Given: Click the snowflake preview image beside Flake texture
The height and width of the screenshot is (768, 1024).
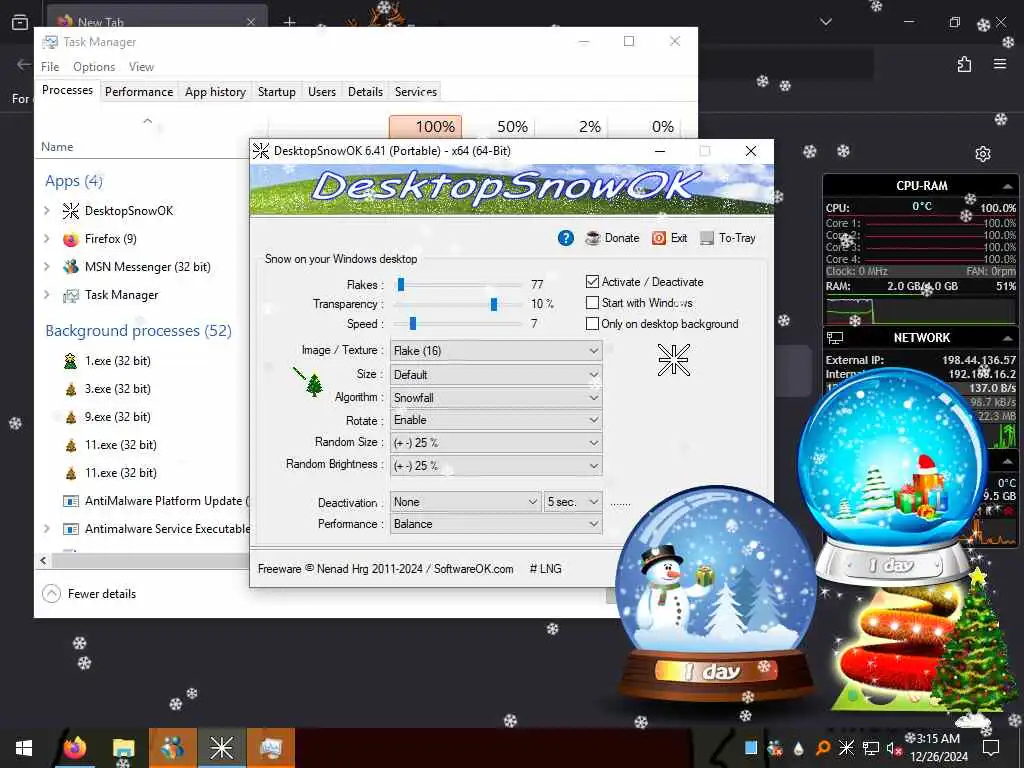Looking at the screenshot, I should coord(674,360).
